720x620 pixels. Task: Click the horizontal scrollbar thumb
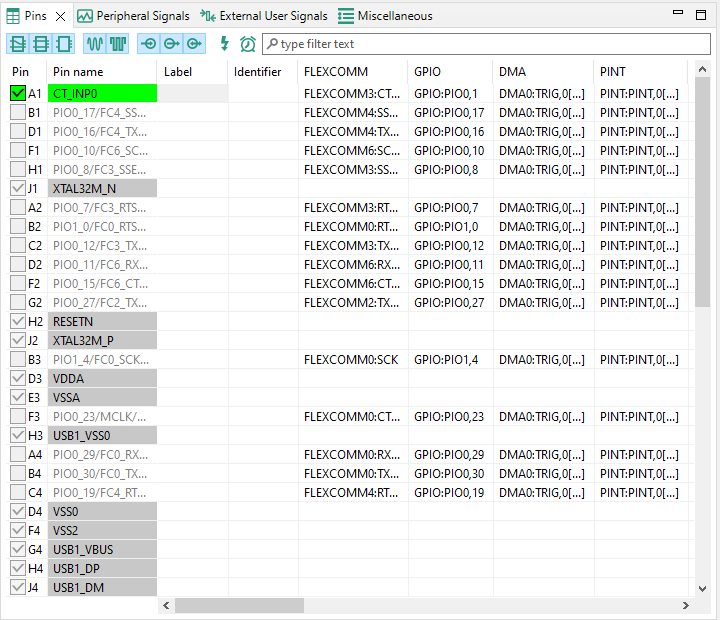coord(239,605)
